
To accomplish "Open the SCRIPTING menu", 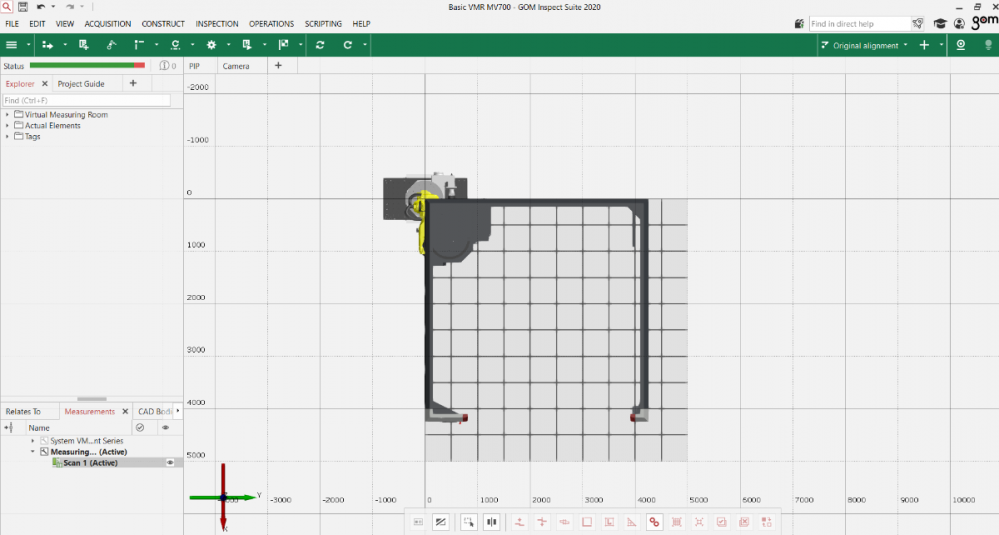I will (x=323, y=24).
